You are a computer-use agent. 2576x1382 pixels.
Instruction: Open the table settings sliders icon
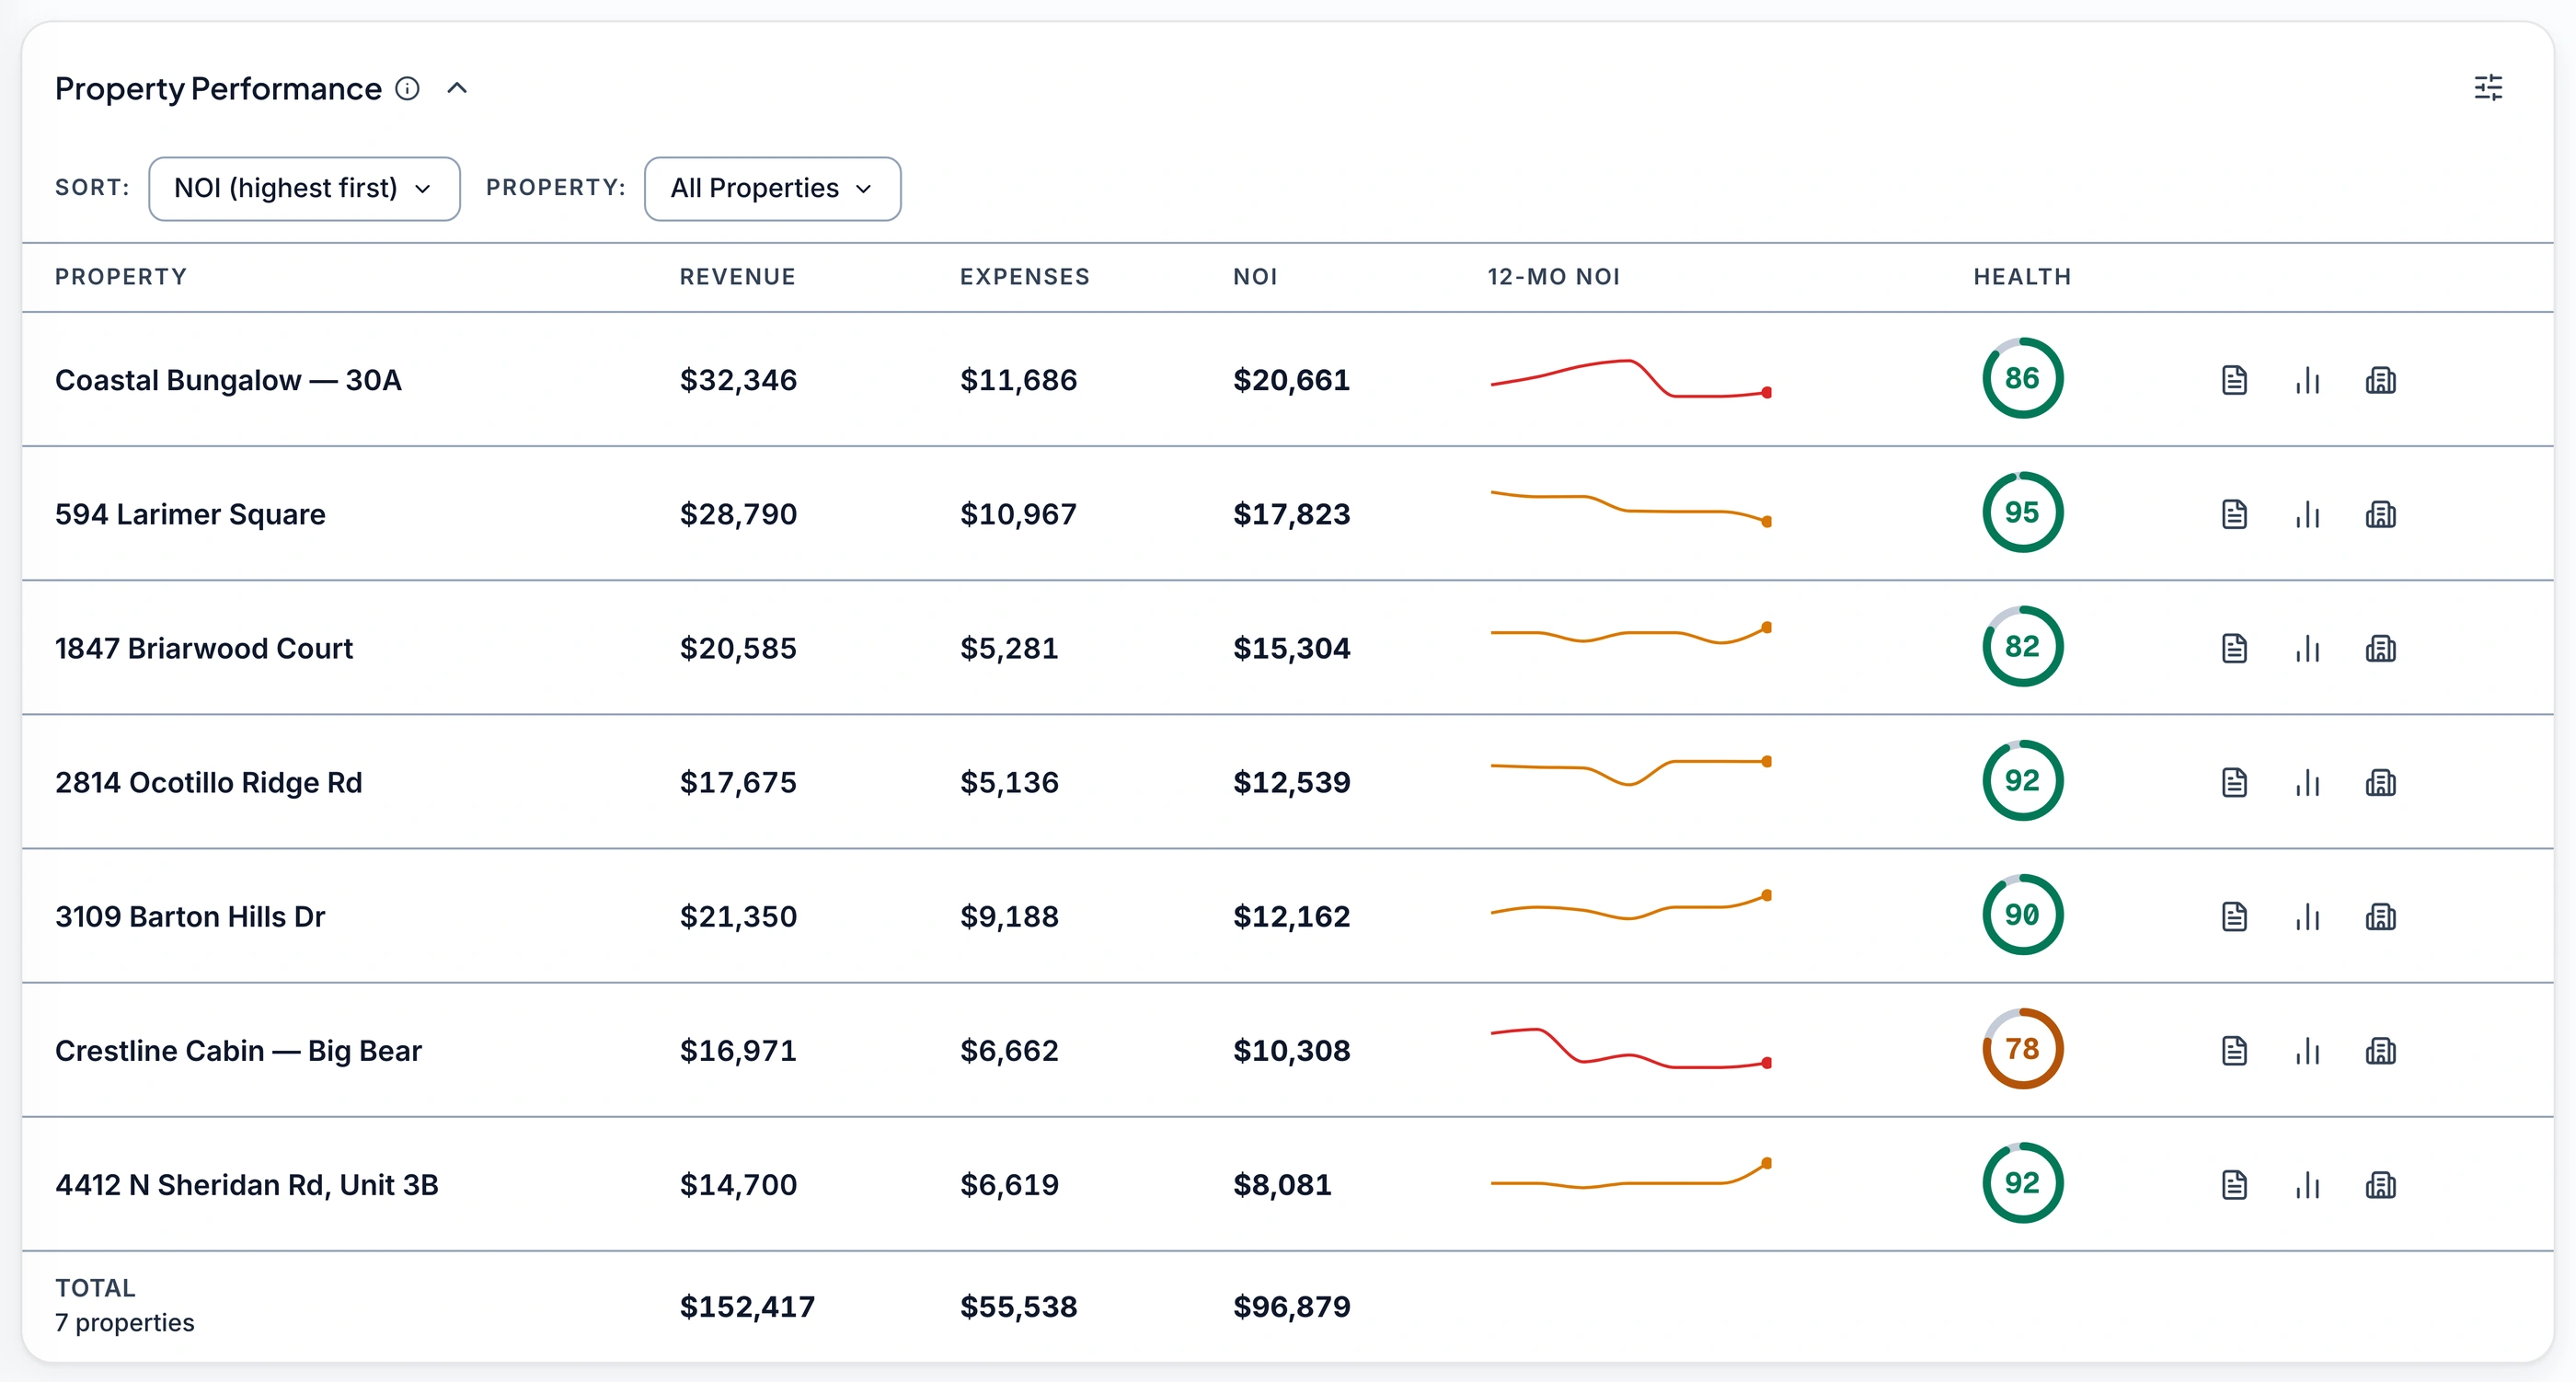point(2488,88)
